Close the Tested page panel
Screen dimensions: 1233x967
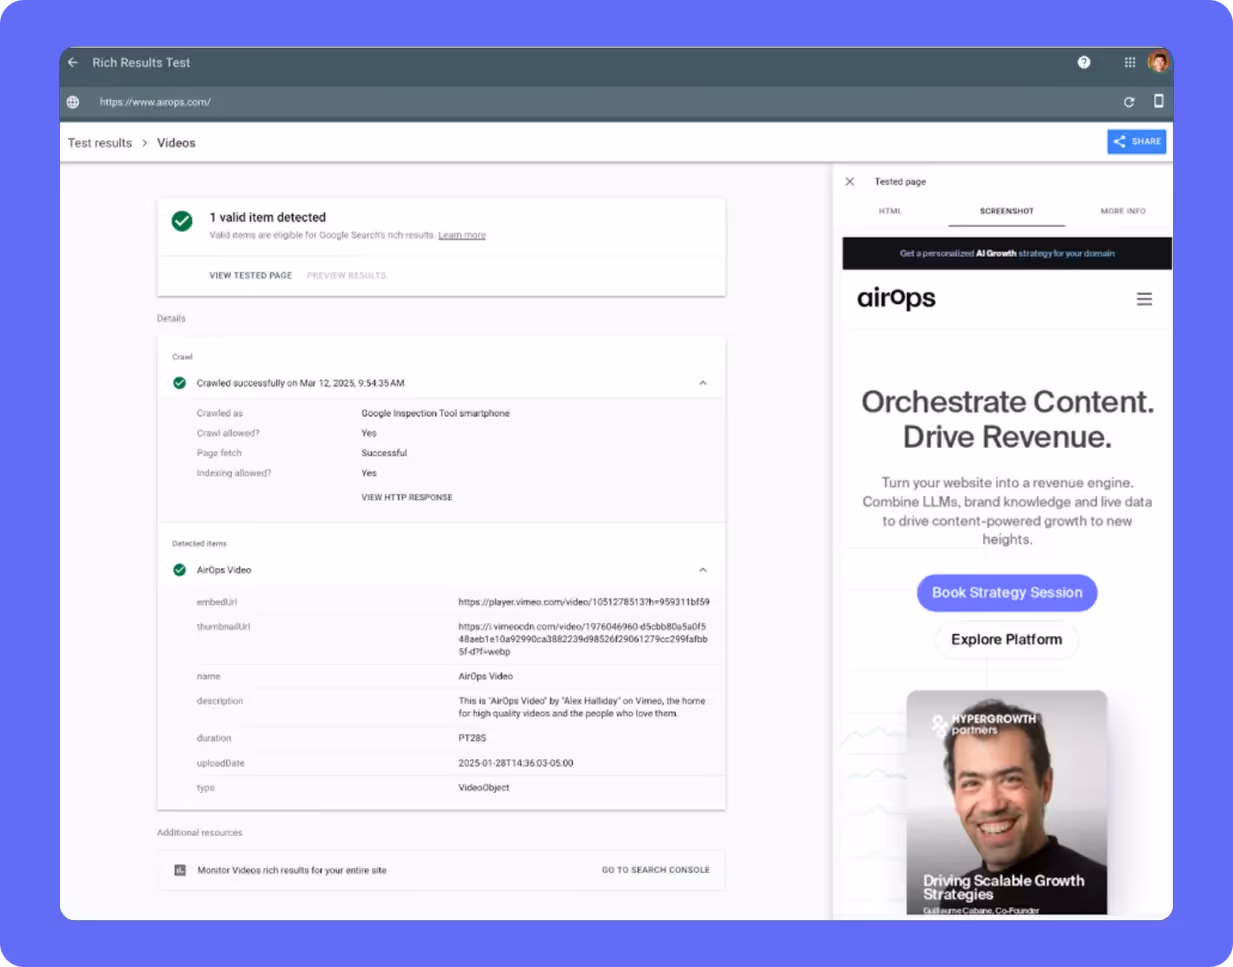pyautogui.click(x=850, y=182)
